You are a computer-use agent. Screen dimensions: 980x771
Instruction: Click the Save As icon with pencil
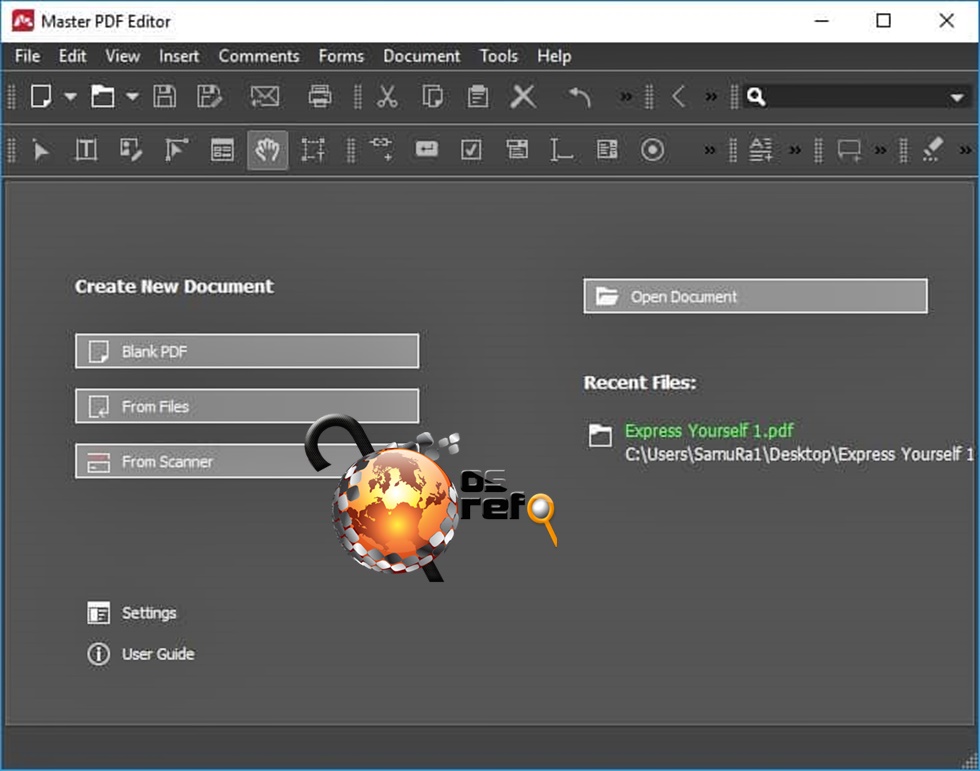(x=209, y=97)
